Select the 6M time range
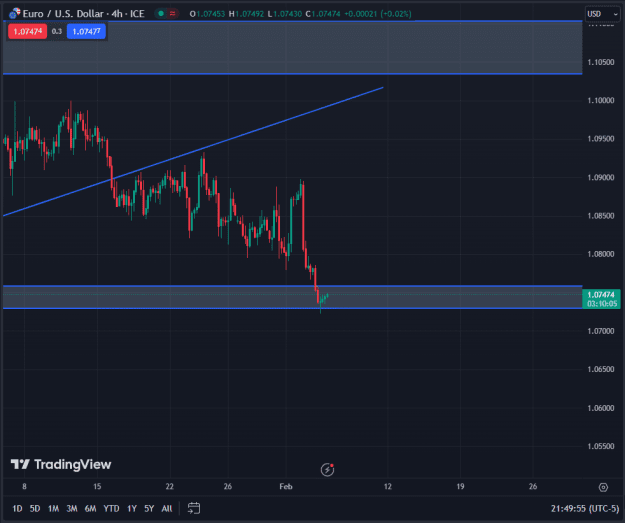 (x=90, y=508)
